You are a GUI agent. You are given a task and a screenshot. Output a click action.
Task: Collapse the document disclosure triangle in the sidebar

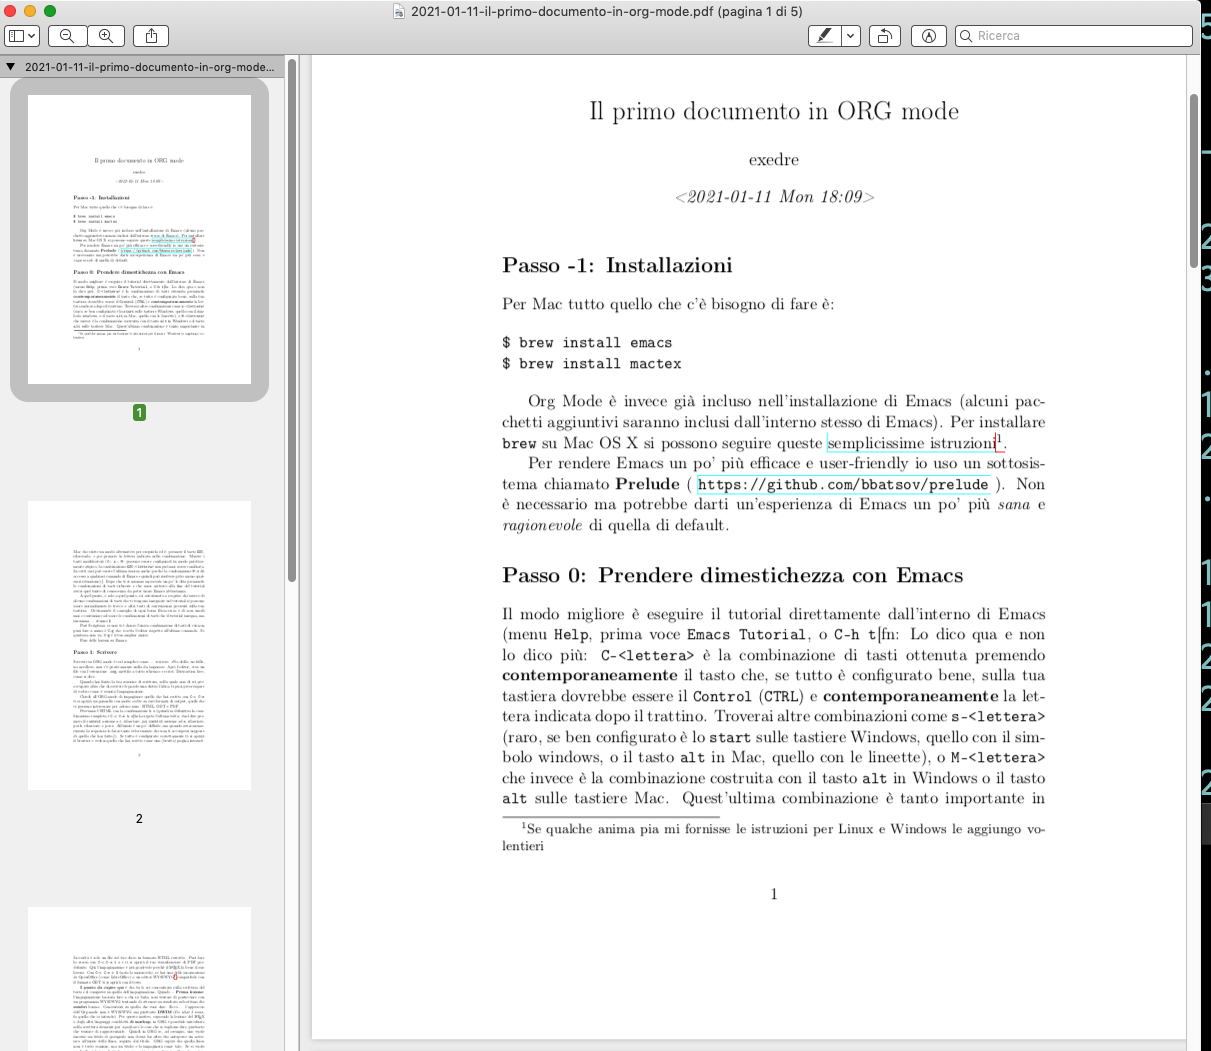10,66
